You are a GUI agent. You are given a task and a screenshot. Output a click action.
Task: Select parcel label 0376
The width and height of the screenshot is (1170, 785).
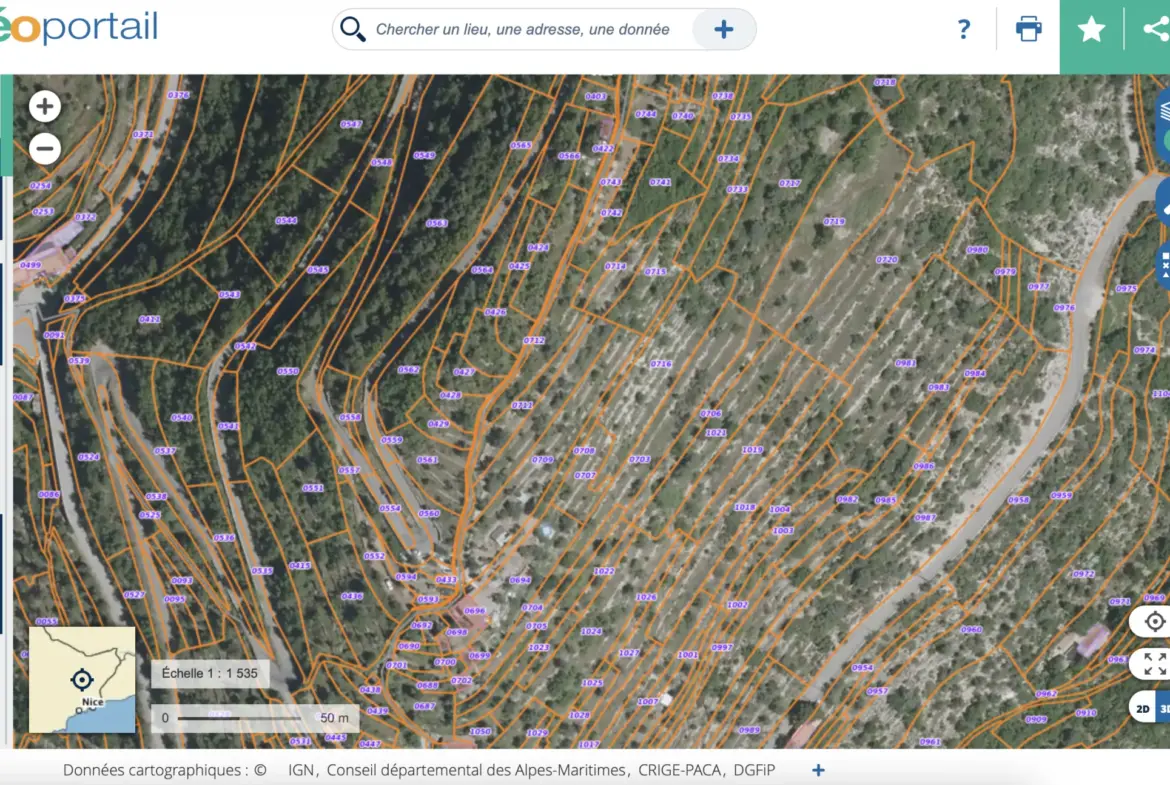click(179, 95)
